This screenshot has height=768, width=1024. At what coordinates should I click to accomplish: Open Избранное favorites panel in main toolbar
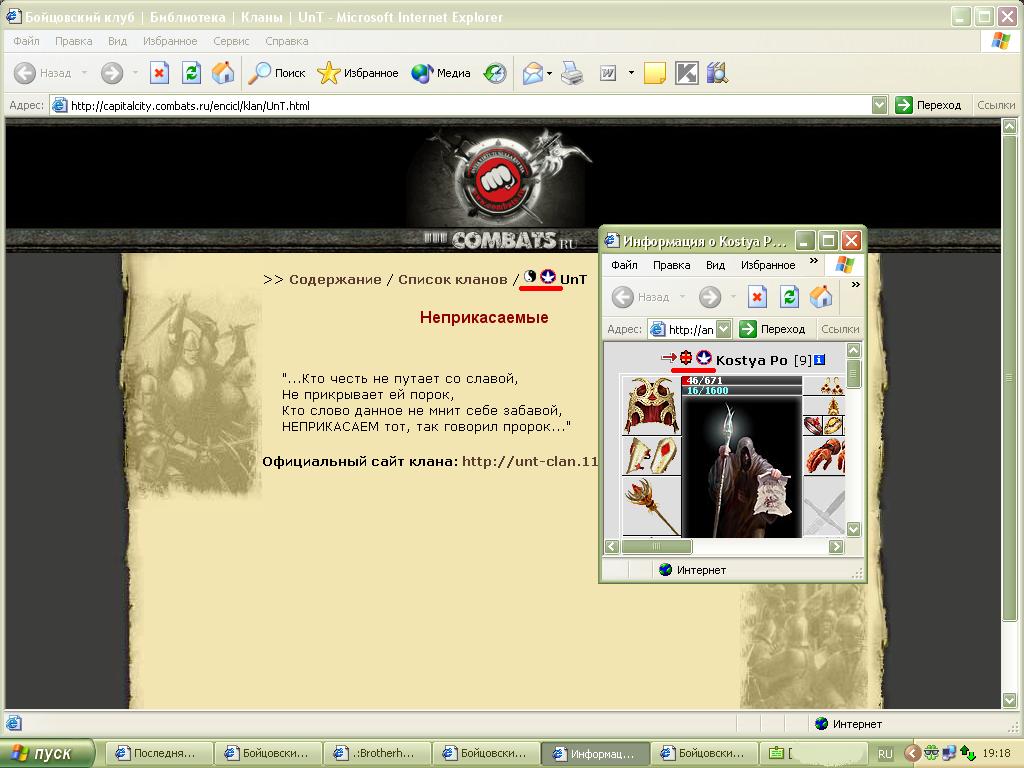pyautogui.click(x=358, y=73)
